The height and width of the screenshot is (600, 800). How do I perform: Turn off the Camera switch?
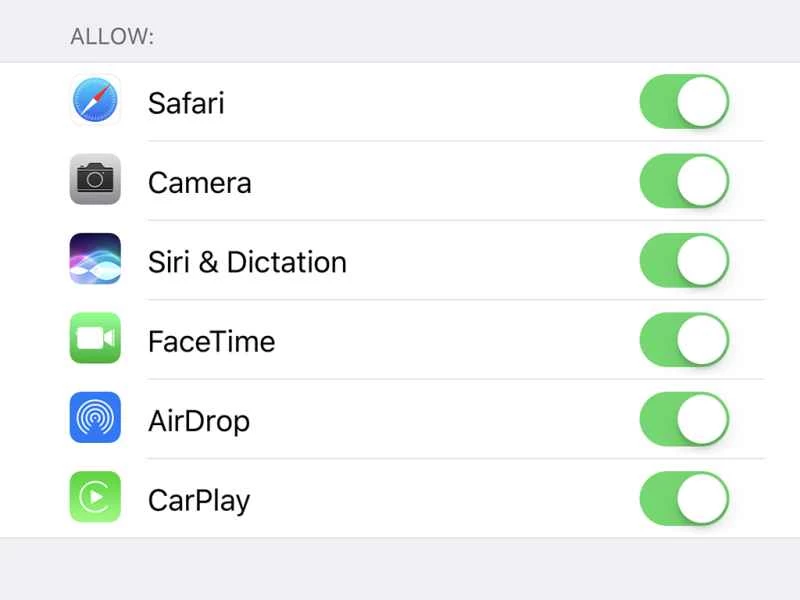coord(683,182)
